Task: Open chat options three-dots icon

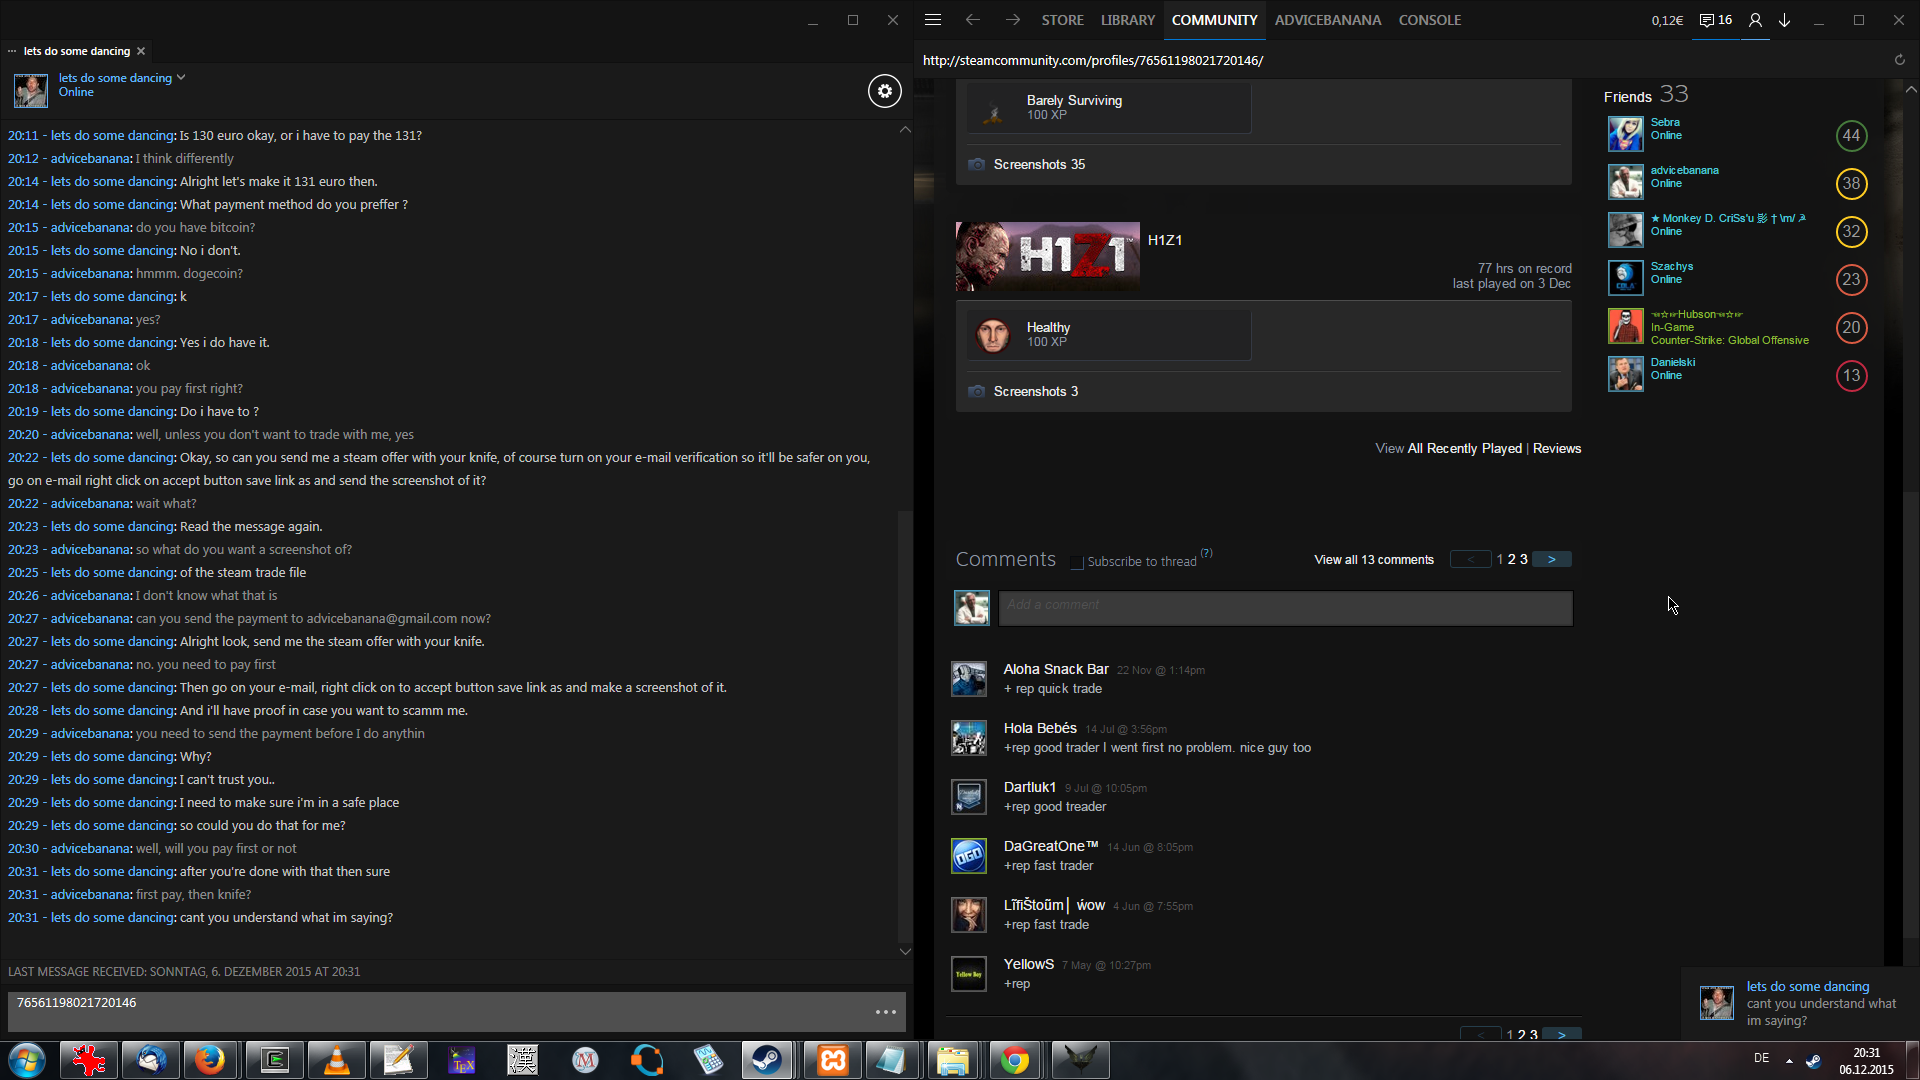Action: (x=885, y=1012)
